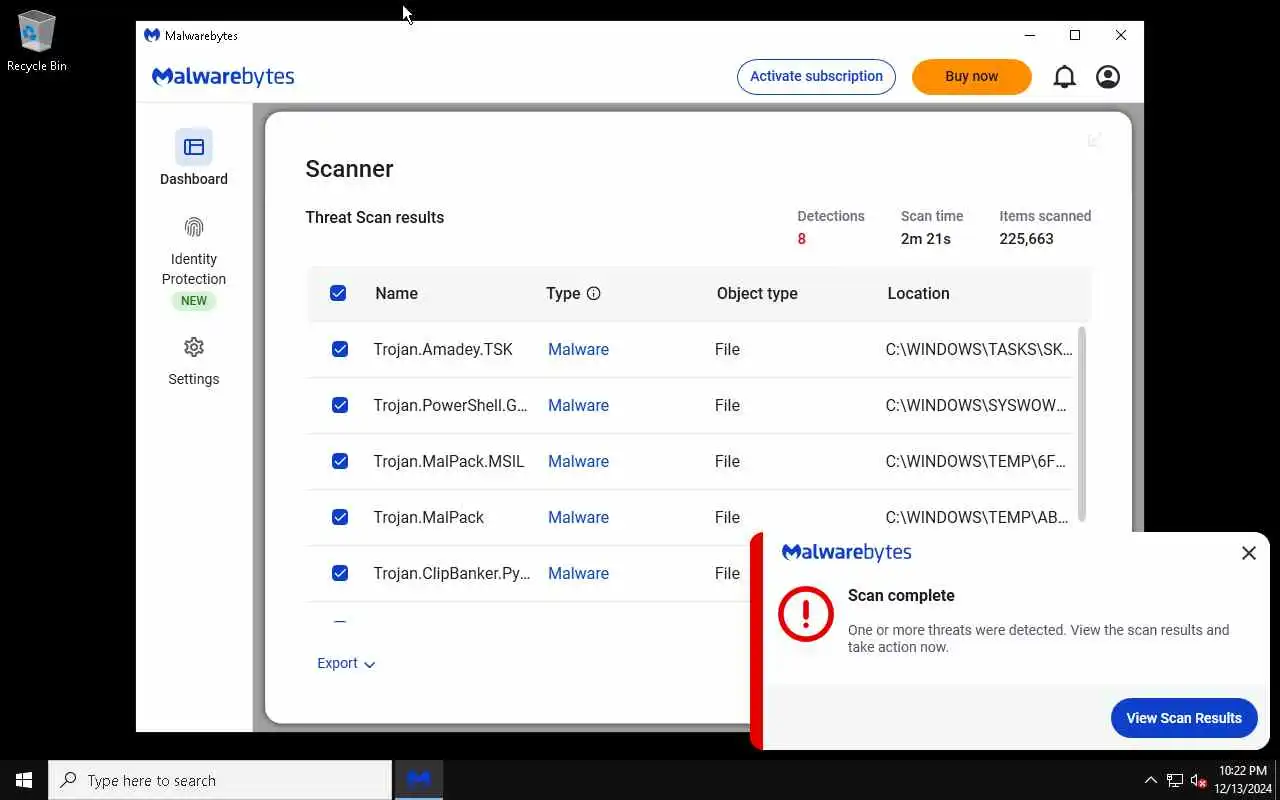Sort by the Object type column header

757,293
